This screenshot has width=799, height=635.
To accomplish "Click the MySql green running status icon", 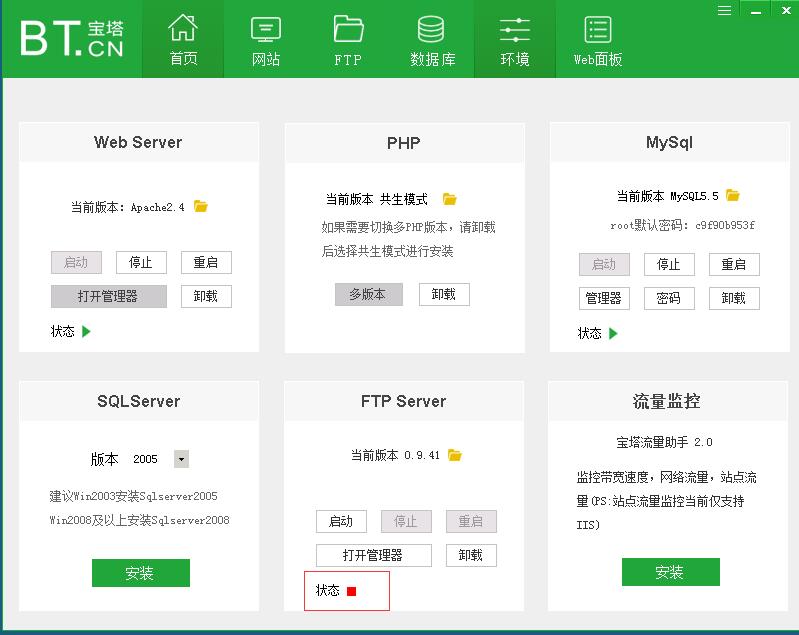I will (613, 334).
